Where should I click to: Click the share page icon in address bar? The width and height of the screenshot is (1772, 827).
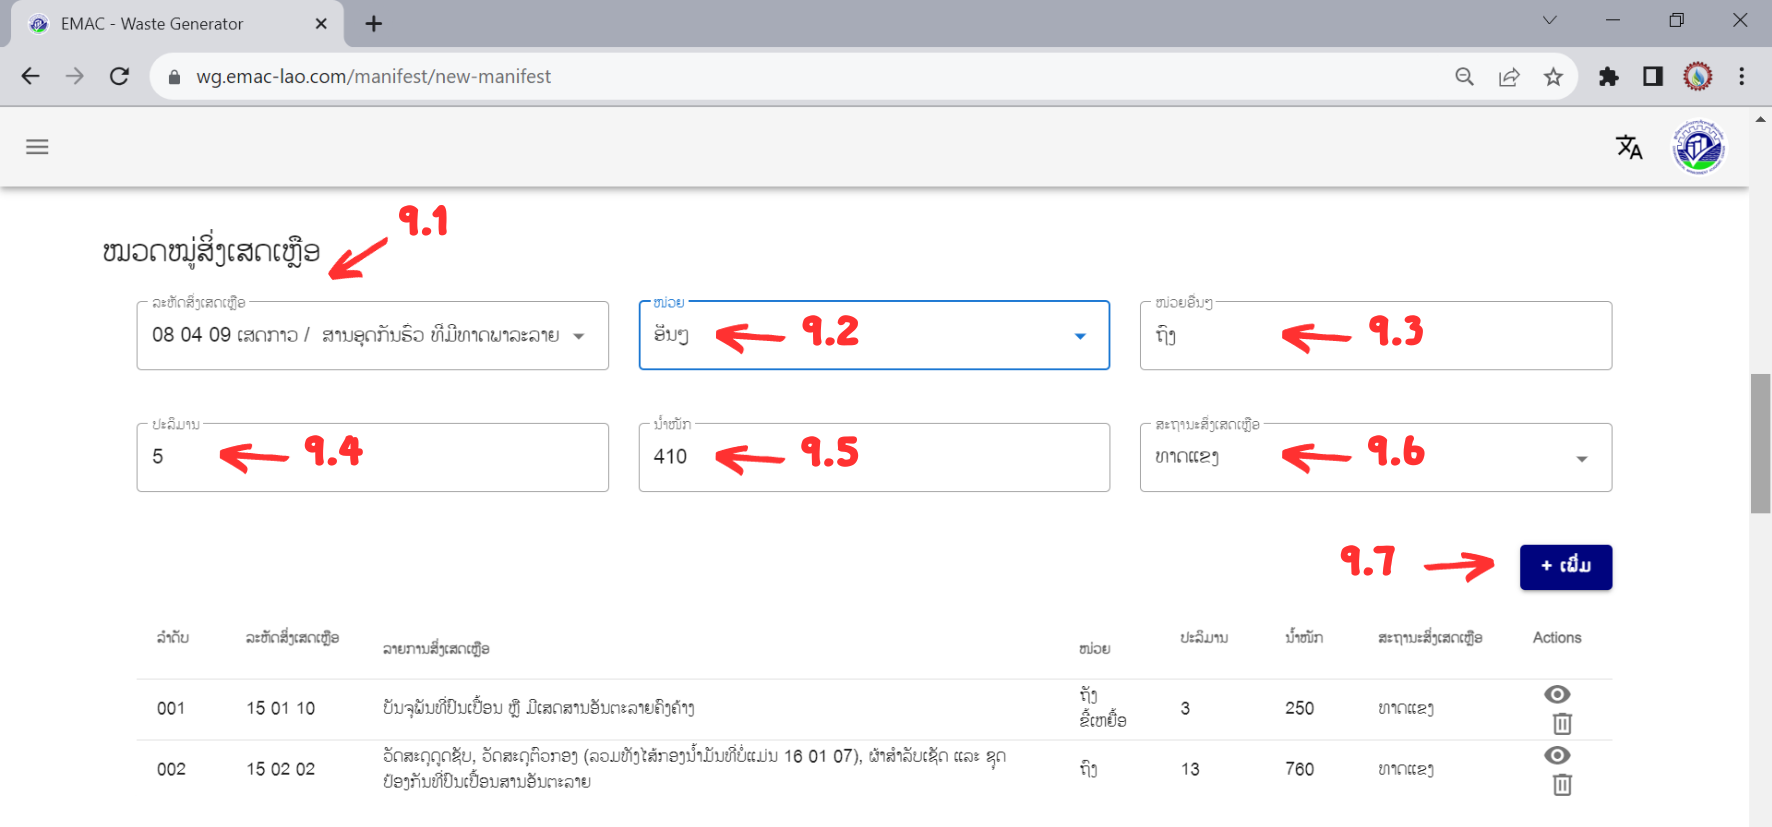(1509, 77)
